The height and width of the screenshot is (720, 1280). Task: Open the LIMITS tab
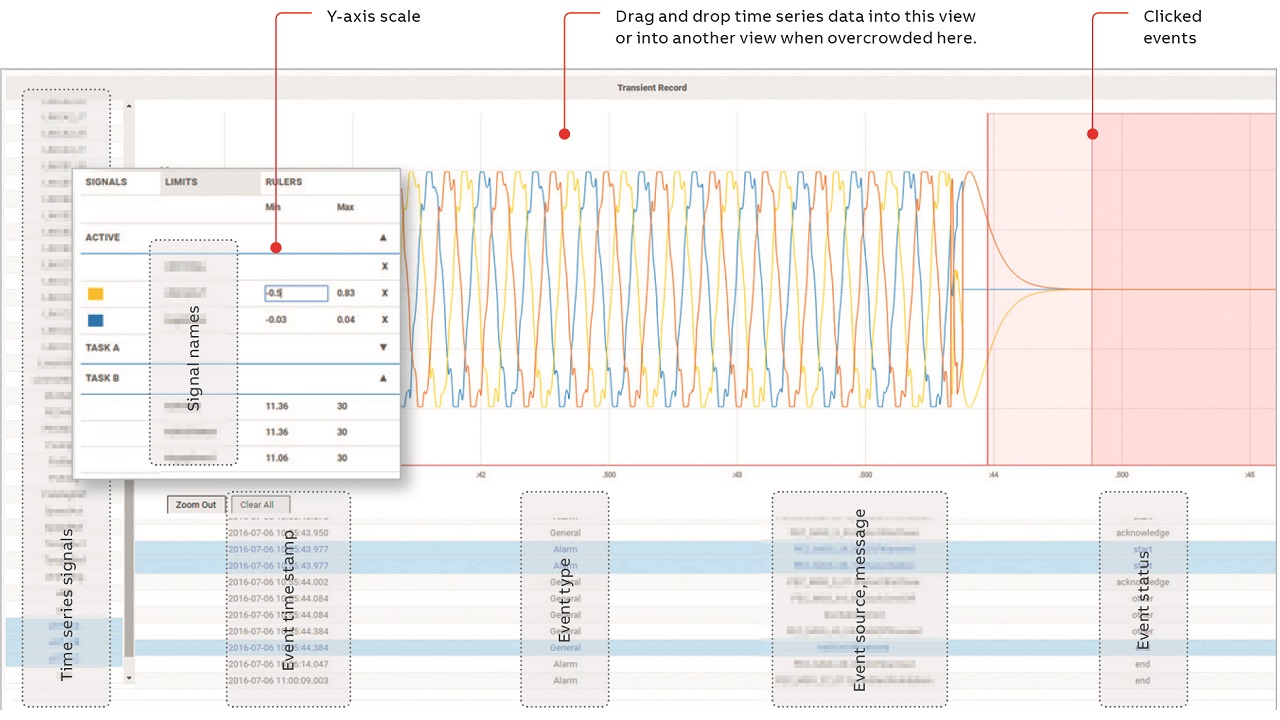pos(181,182)
